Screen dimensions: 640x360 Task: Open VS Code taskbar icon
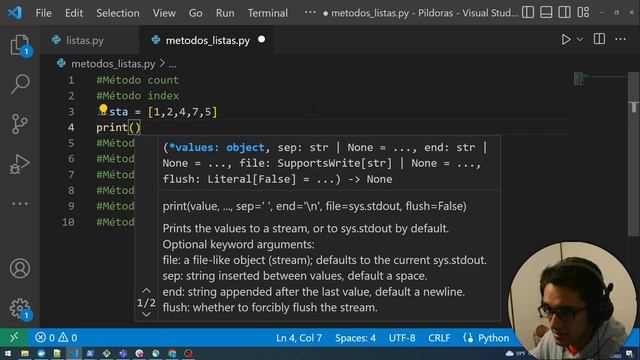click(73, 353)
